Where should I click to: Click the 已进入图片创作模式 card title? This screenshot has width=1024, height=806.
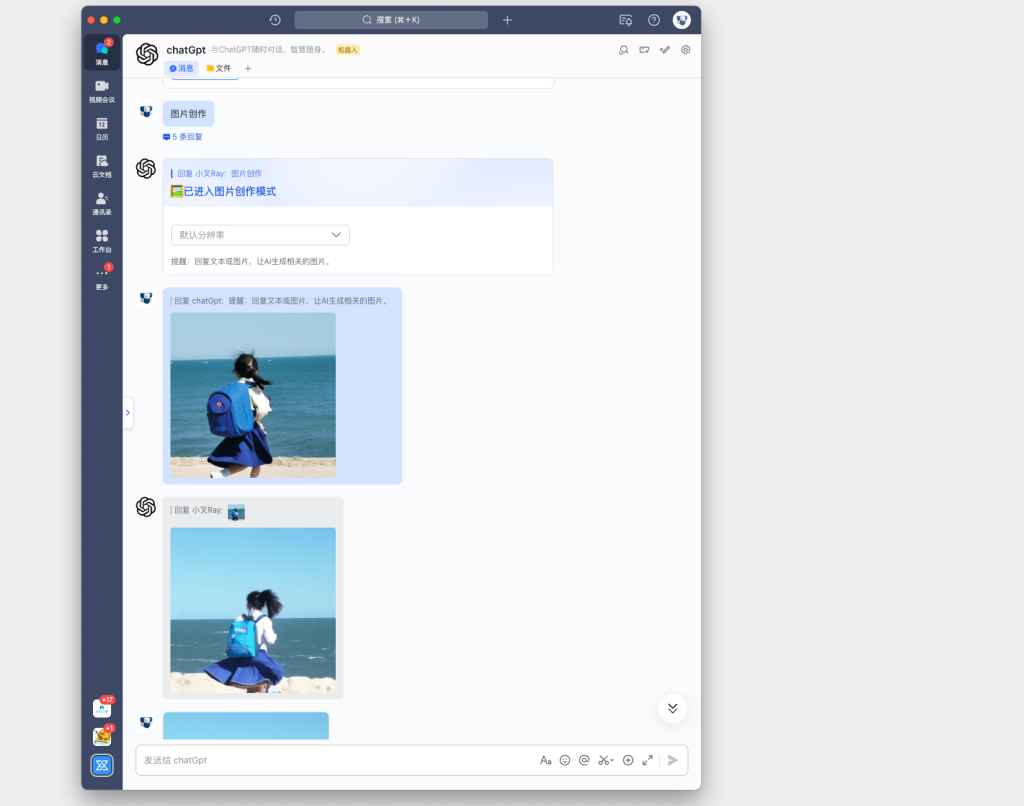coord(223,191)
